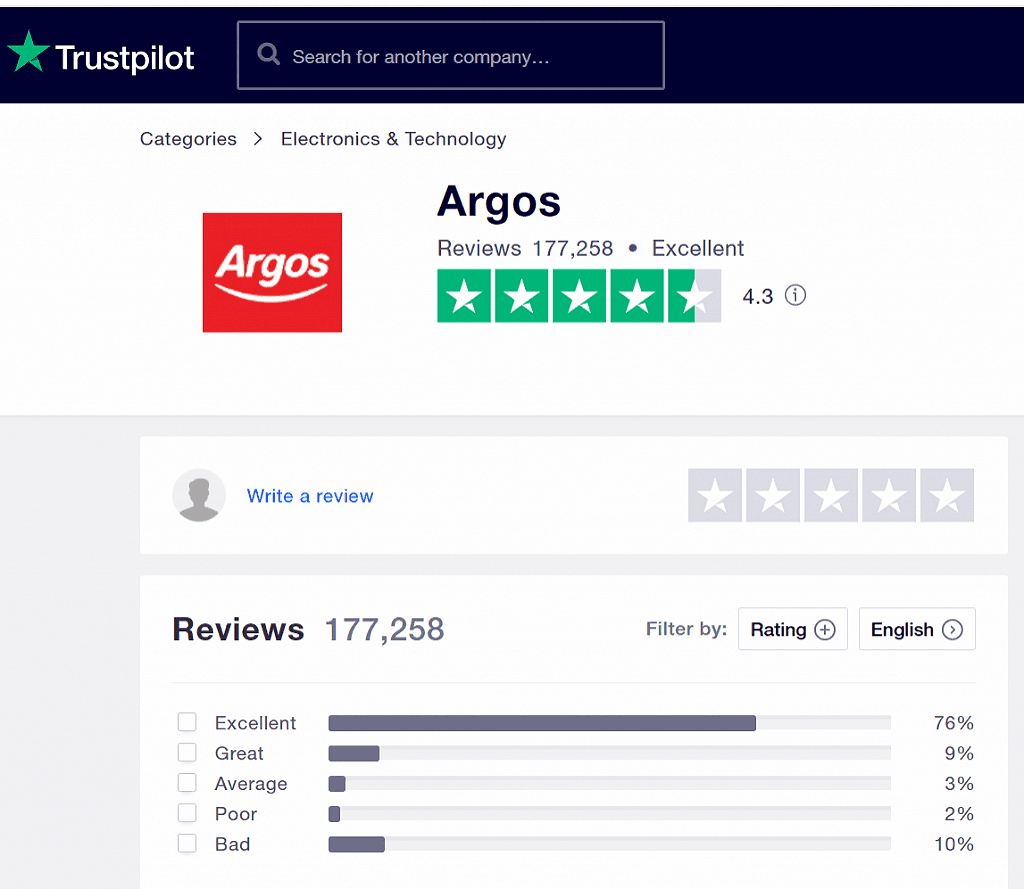Open the TrustScore info icon beside 4.3
Viewport: 1024px width, 889px height.
pos(795,295)
